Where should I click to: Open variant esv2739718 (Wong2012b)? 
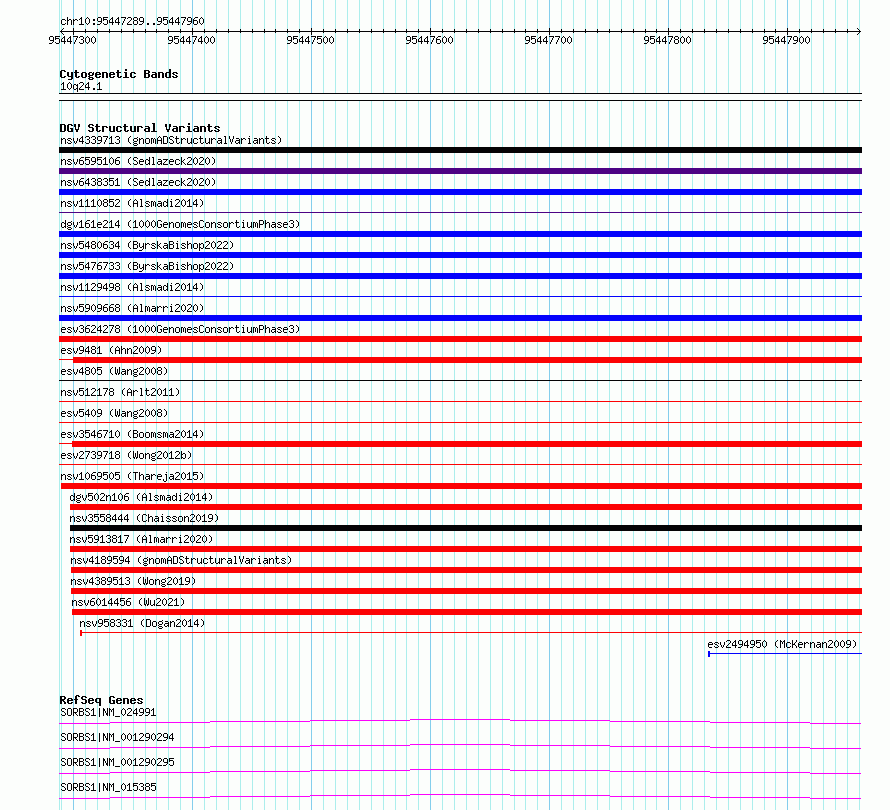126,455
